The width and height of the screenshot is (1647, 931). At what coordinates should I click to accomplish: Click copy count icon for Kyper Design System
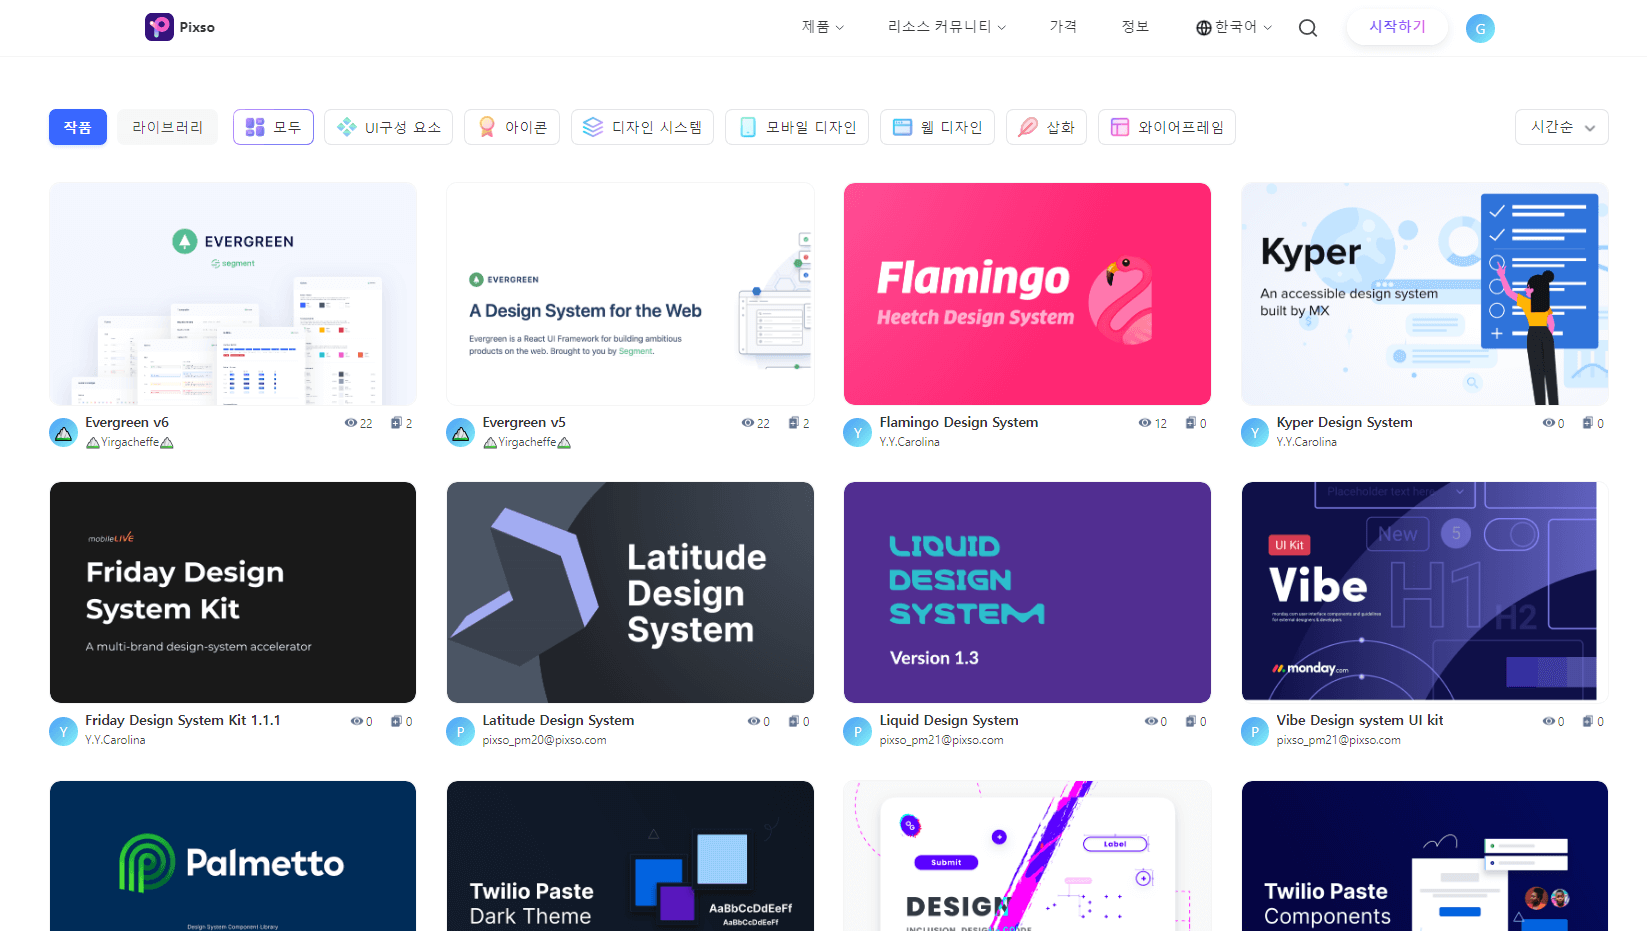pyautogui.click(x=1588, y=423)
